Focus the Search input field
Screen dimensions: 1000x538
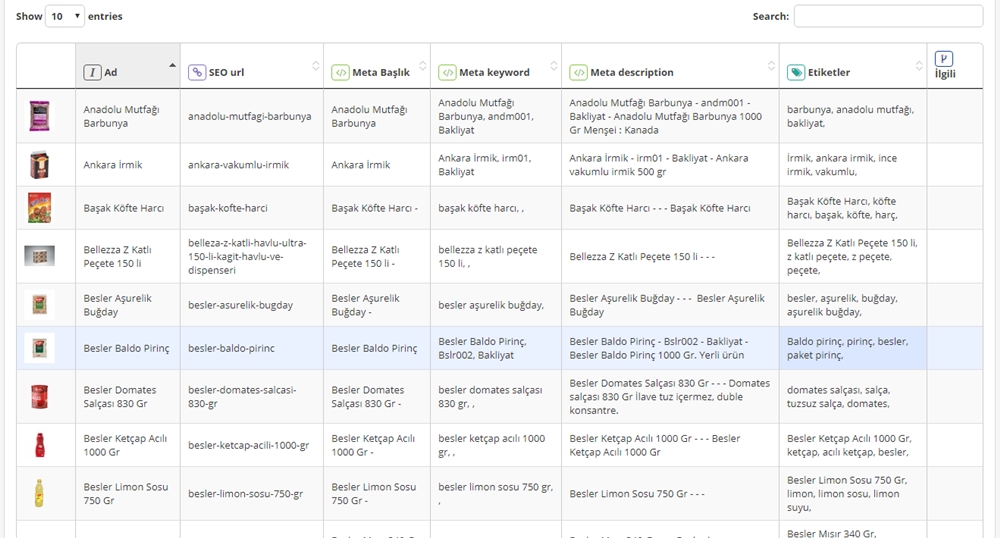tap(888, 16)
